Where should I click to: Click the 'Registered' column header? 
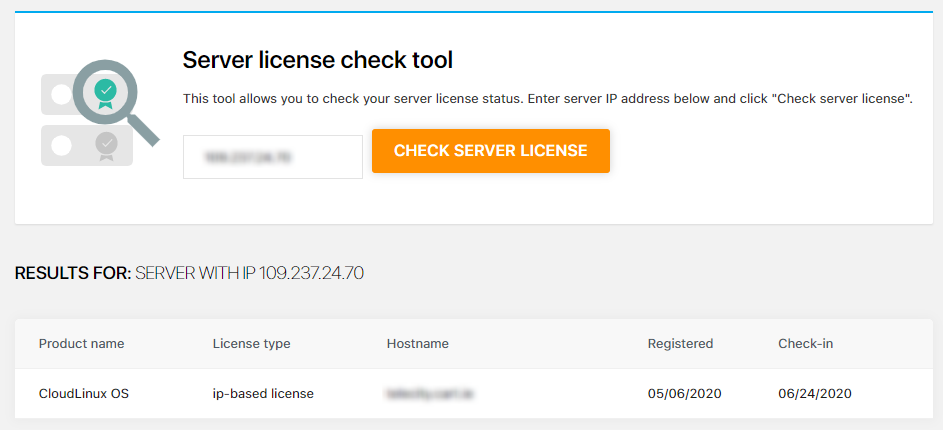(x=680, y=344)
